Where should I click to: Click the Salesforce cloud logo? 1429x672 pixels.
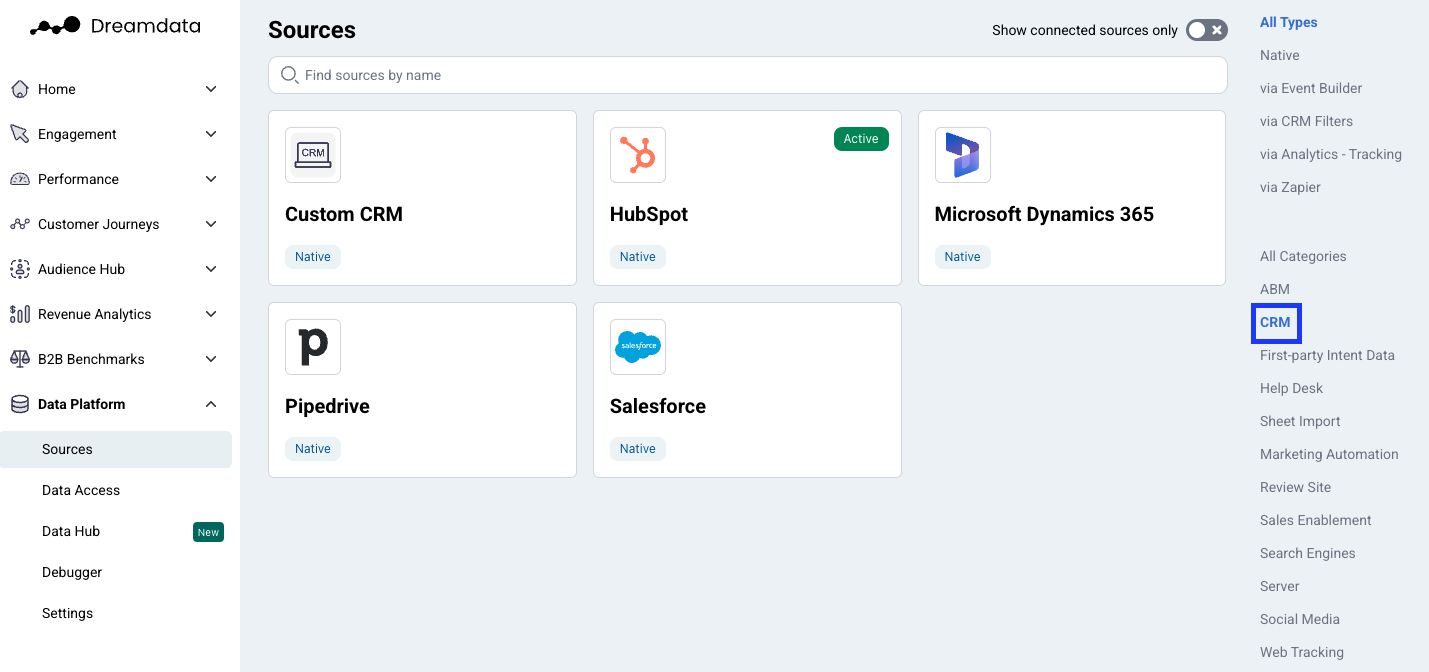(x=638, y=347)
